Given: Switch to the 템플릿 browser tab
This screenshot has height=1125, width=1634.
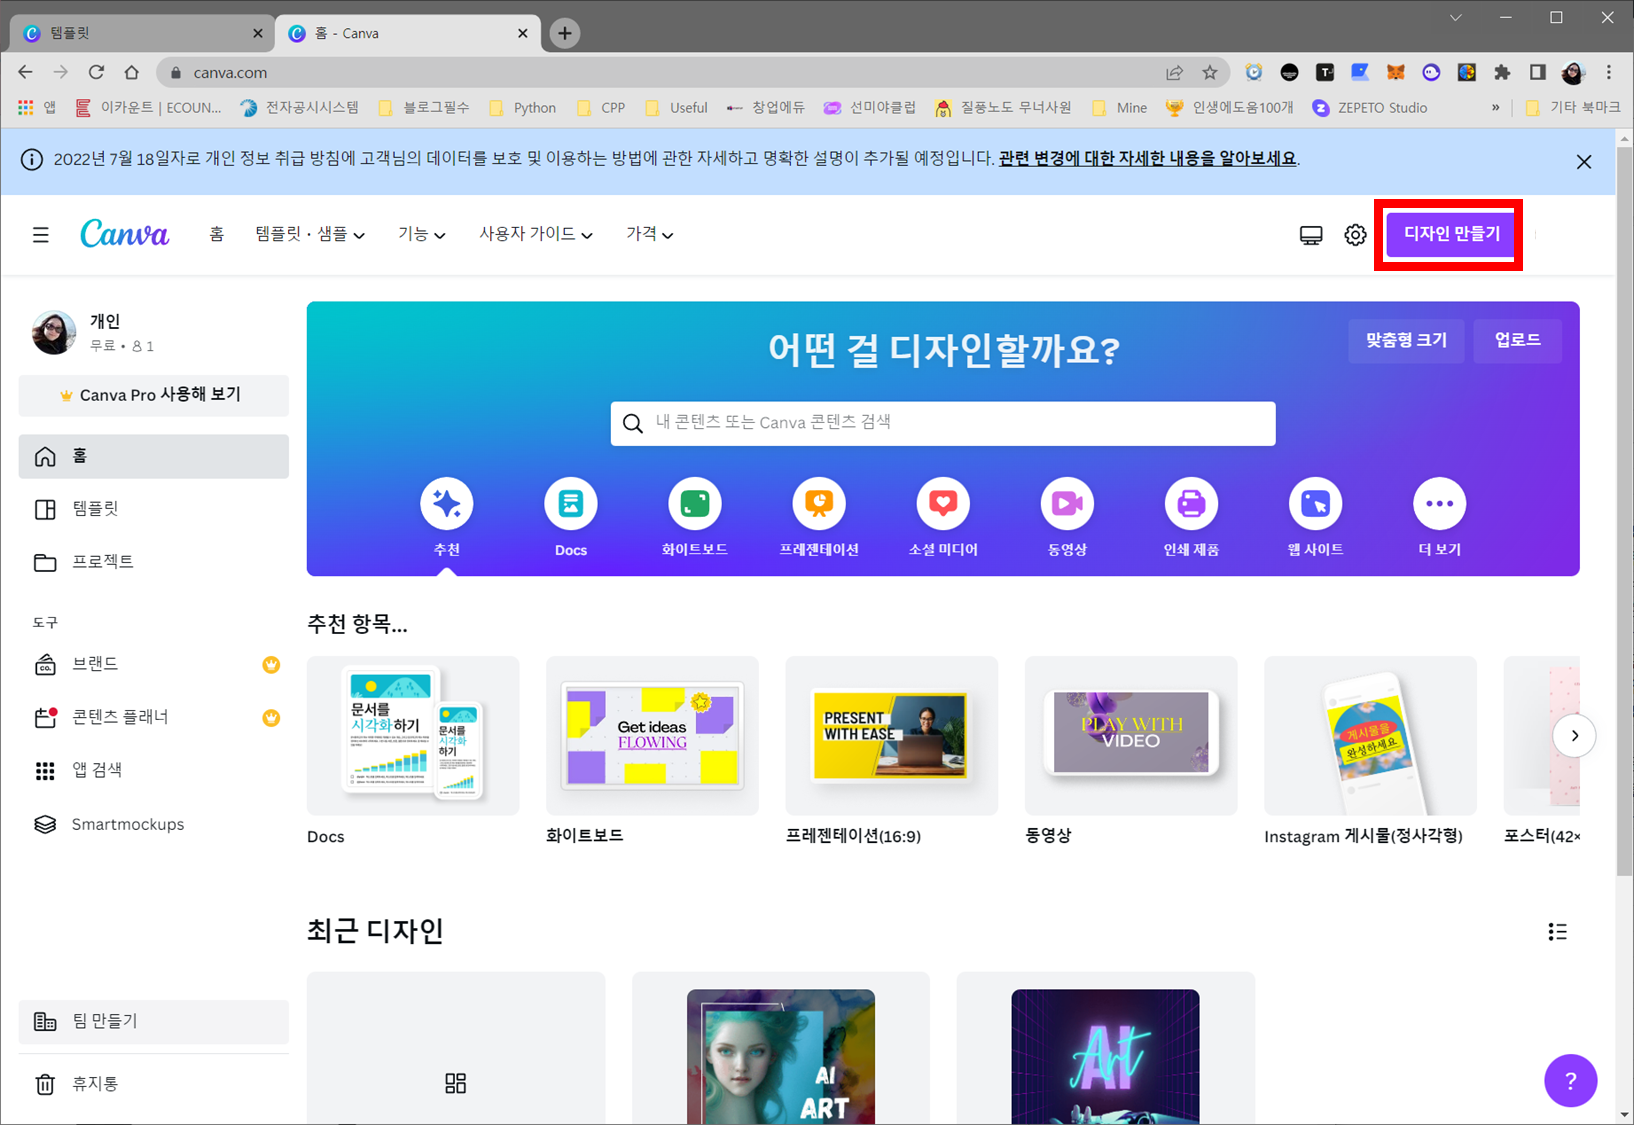Looking at the screenshot, I should (x=142, y=33).
